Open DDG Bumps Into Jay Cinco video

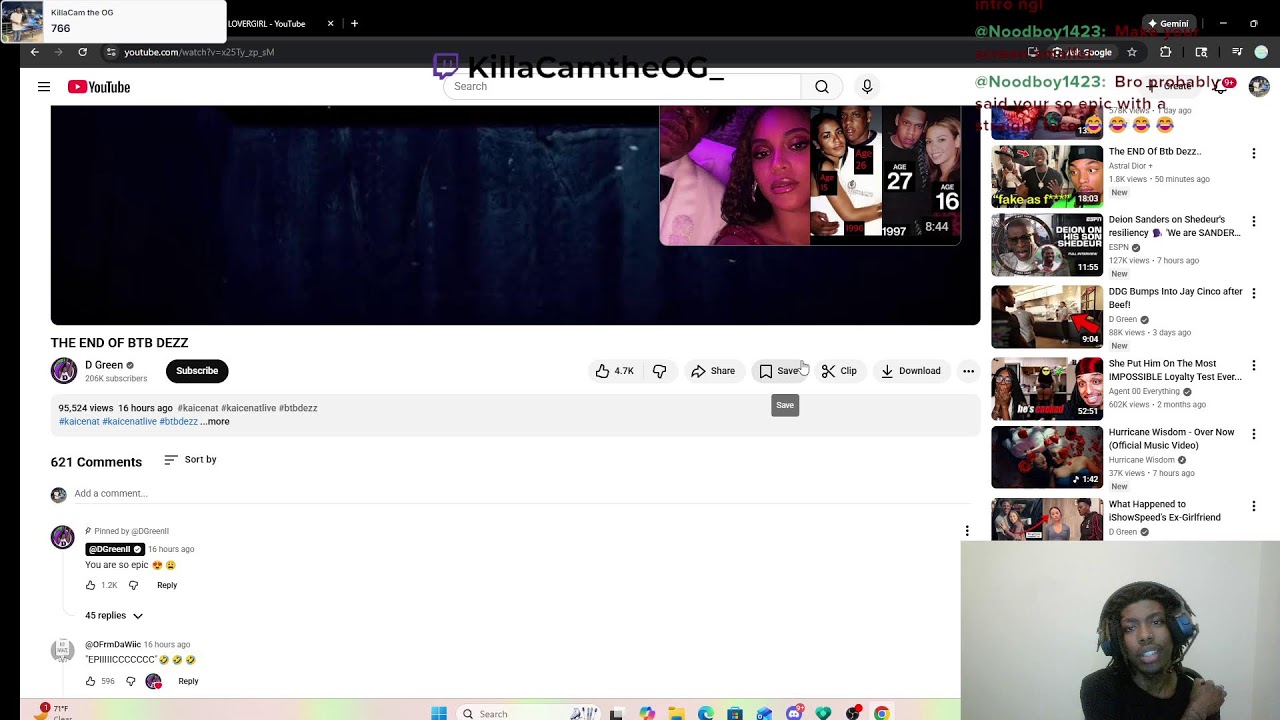(x=1047, y=317)
